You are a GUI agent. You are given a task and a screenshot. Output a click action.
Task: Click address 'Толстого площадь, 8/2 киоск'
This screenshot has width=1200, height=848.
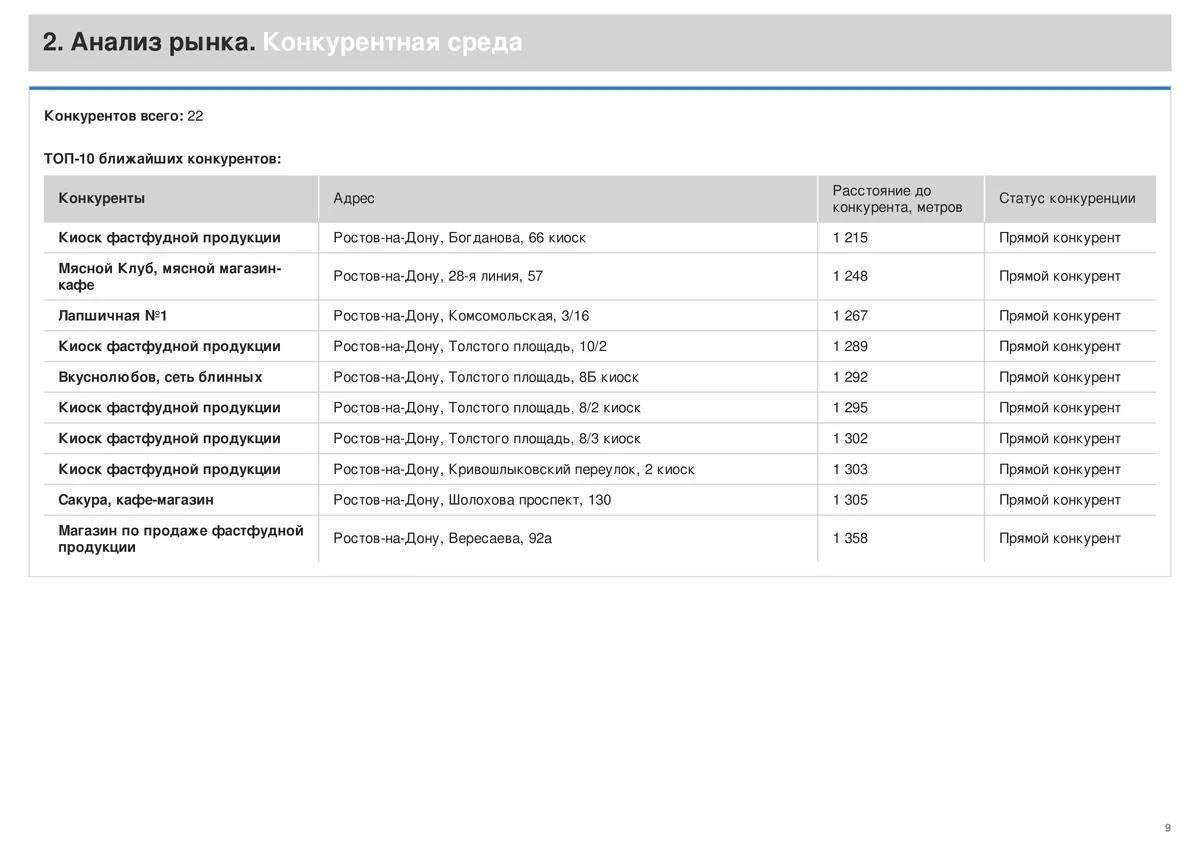point(544,408)
